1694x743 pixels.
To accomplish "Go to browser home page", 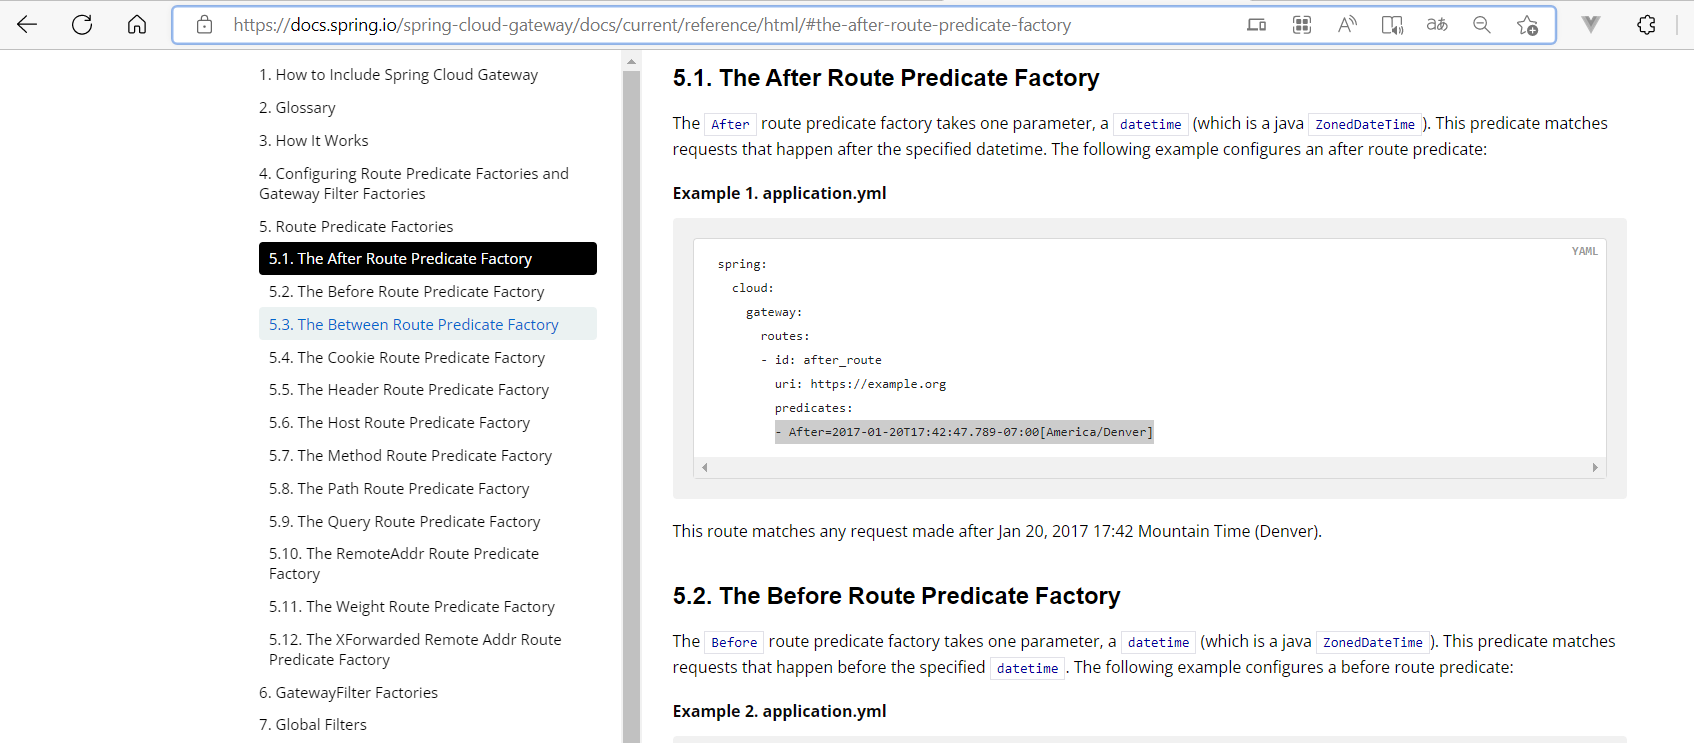I will (x=137, y=25).
